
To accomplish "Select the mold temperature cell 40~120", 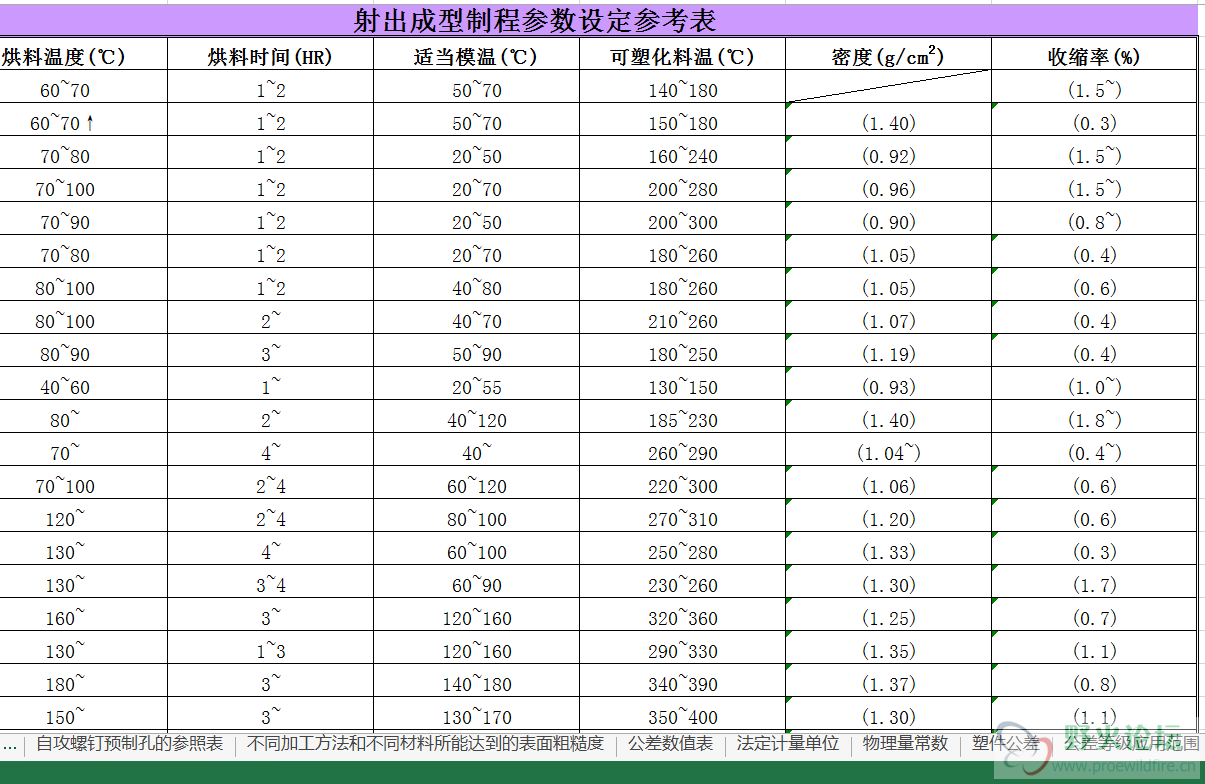I will tap(476, 417).
